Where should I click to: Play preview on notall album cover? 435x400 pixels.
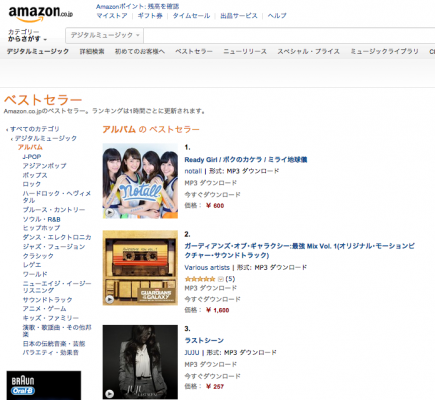pos(110,212)
